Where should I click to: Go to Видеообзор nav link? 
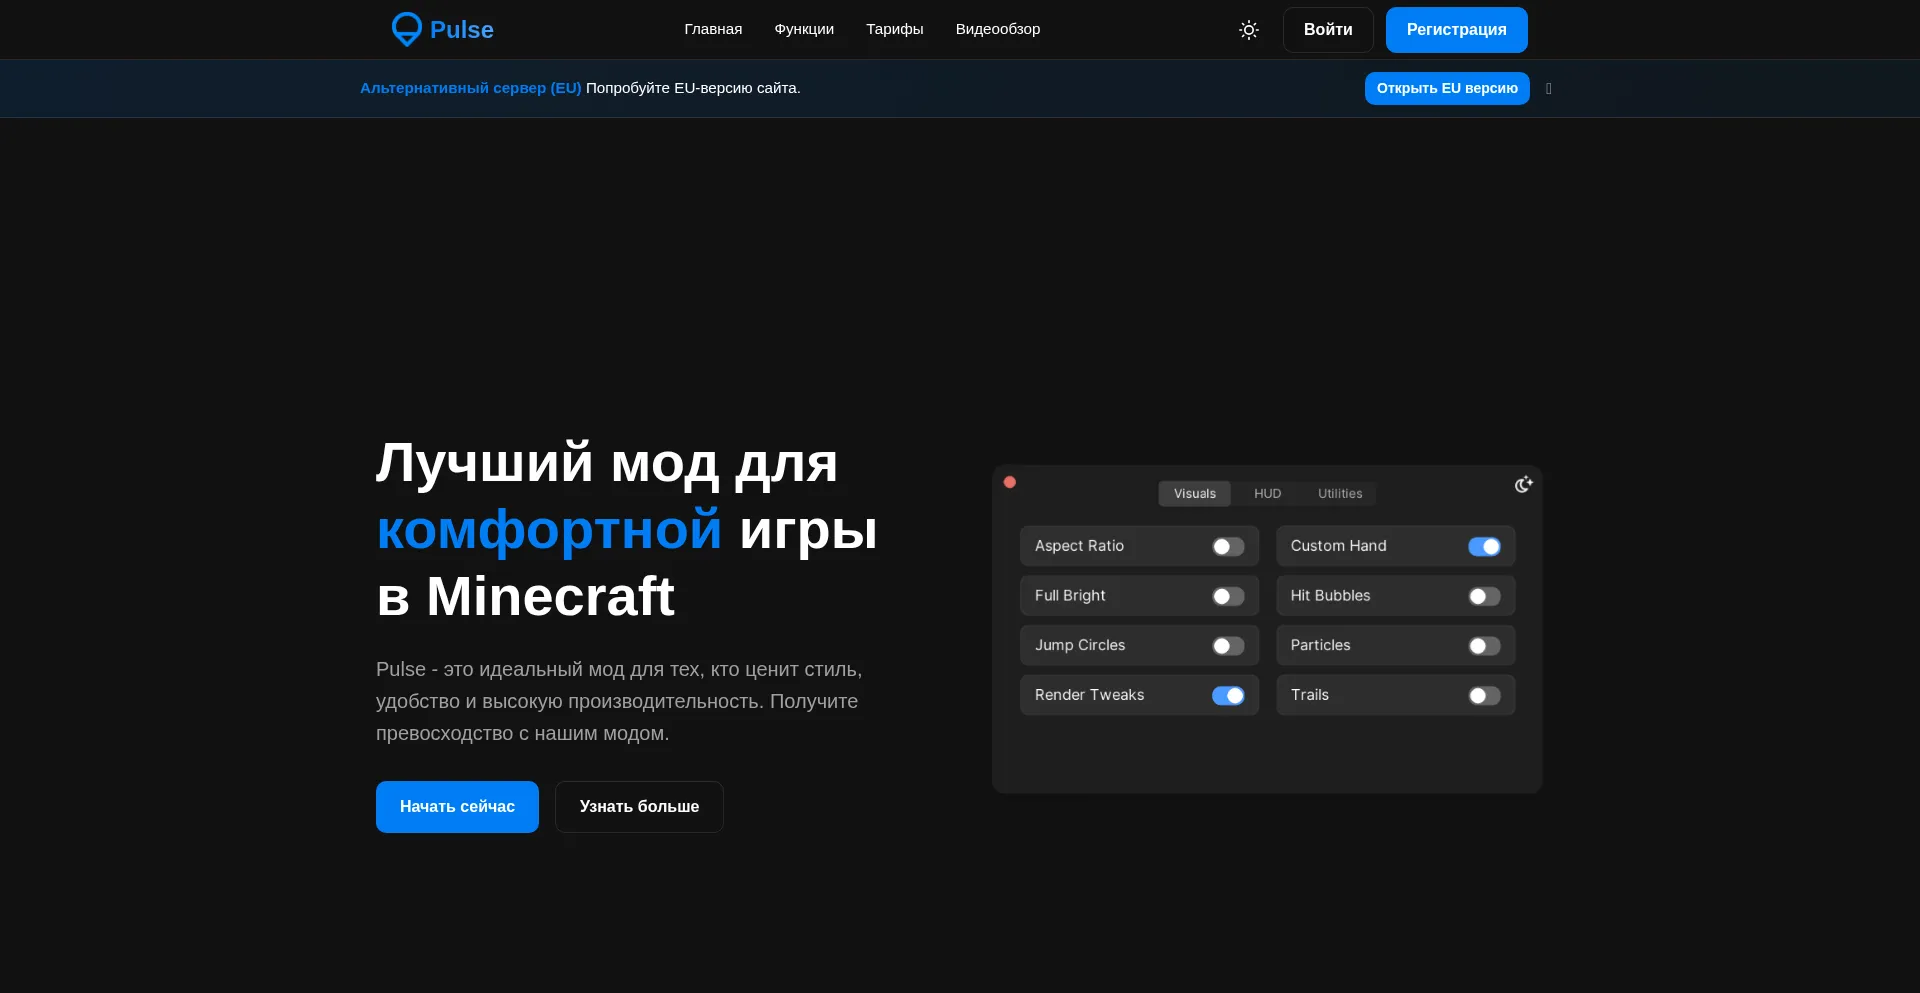997,29
